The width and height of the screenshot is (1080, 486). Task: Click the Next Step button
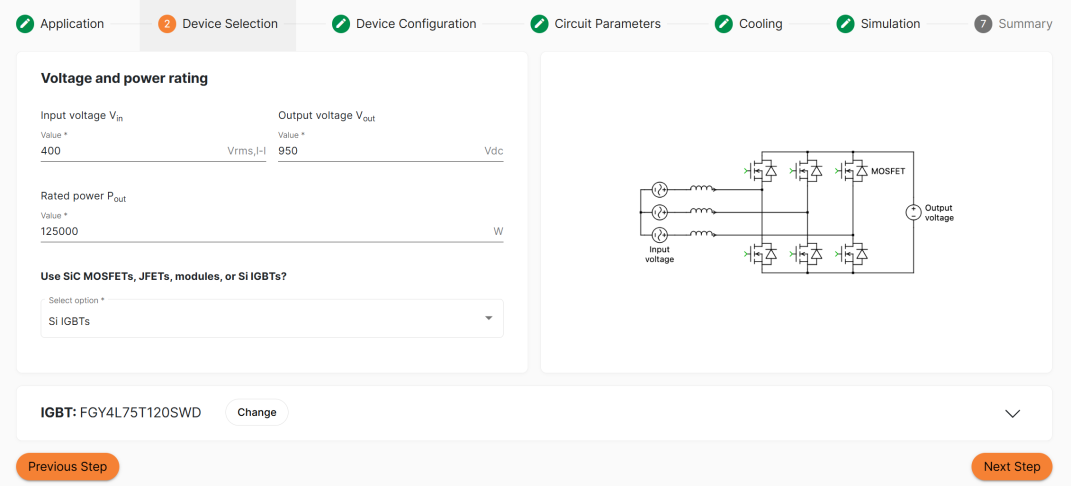coord(1012,467)
